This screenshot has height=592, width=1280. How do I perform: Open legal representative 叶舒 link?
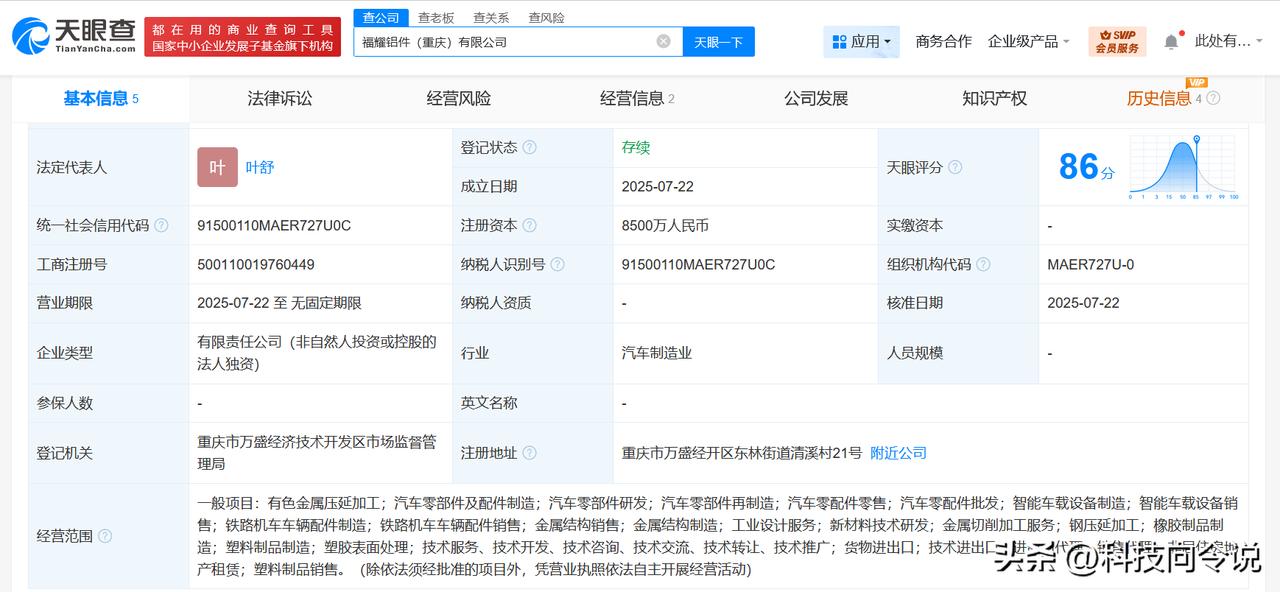[260, 167]
